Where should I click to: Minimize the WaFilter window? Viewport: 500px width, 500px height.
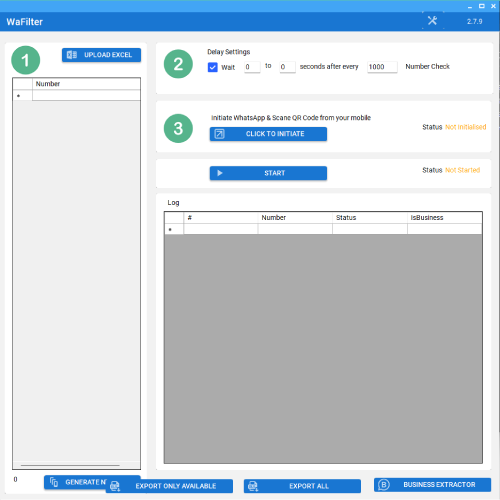click(470, 6)
